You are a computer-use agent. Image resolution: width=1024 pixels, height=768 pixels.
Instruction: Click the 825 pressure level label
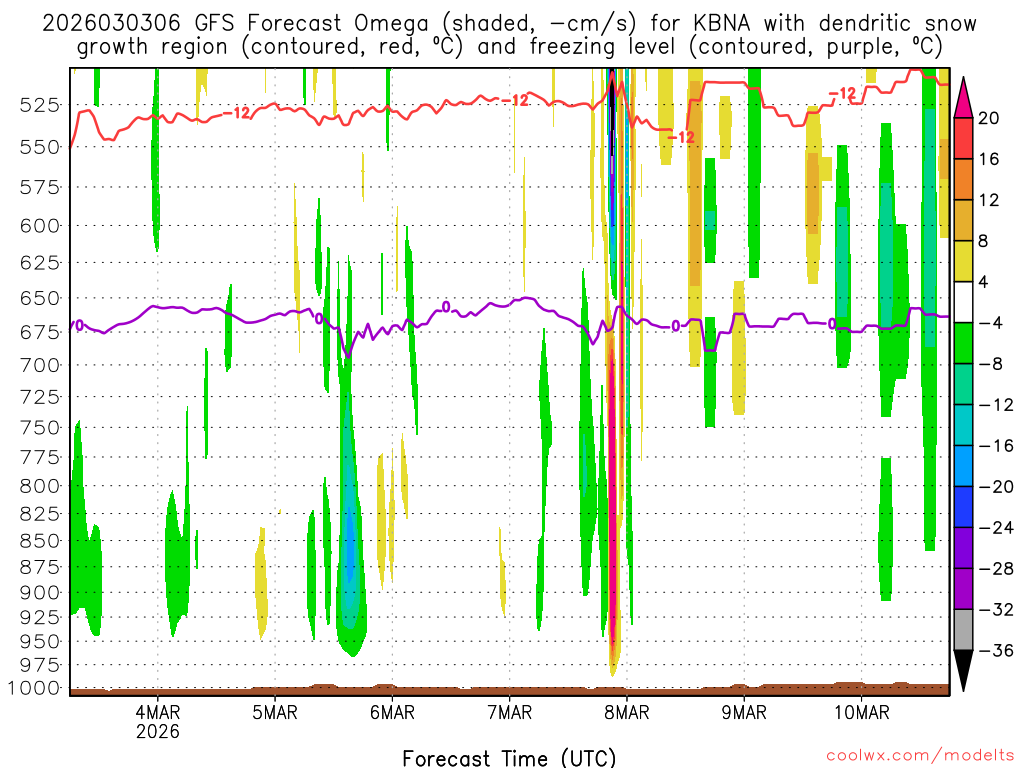click(x=39, y=514)
